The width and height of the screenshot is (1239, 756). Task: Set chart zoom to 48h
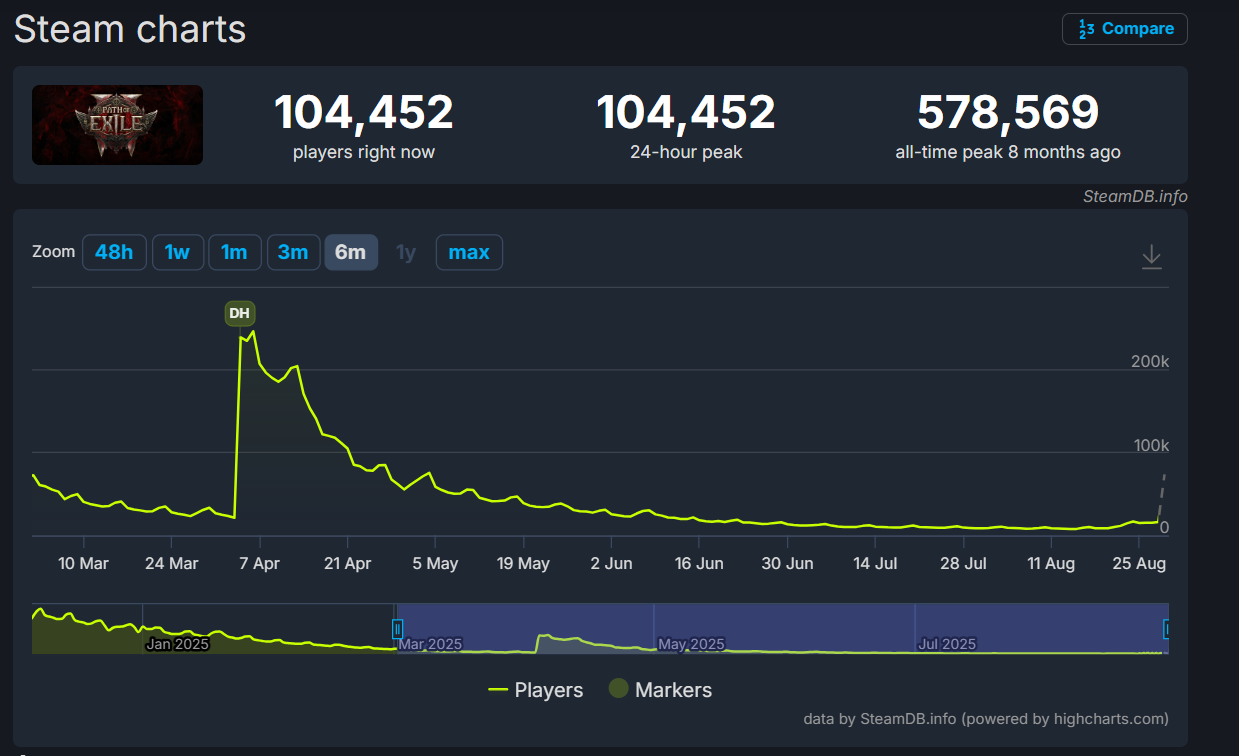point(114,252)
